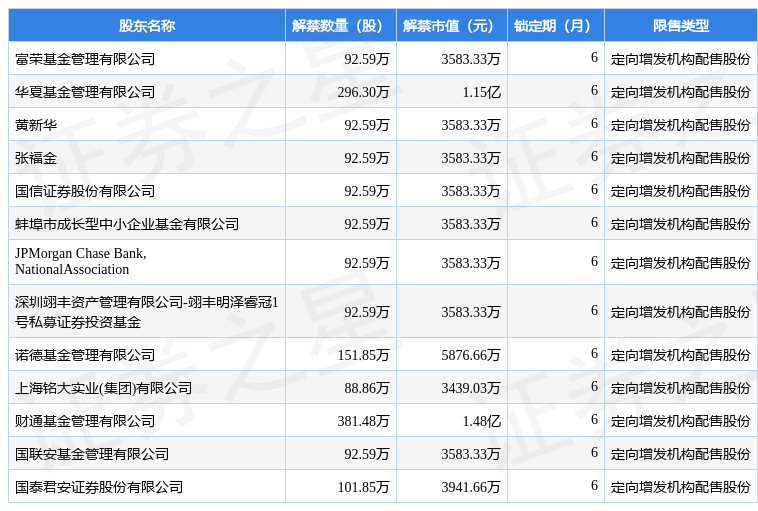The image size is (758, 511).
Task: Select the 国信证券股份有限公司 shareholder name
Action: tap(85, 191)
